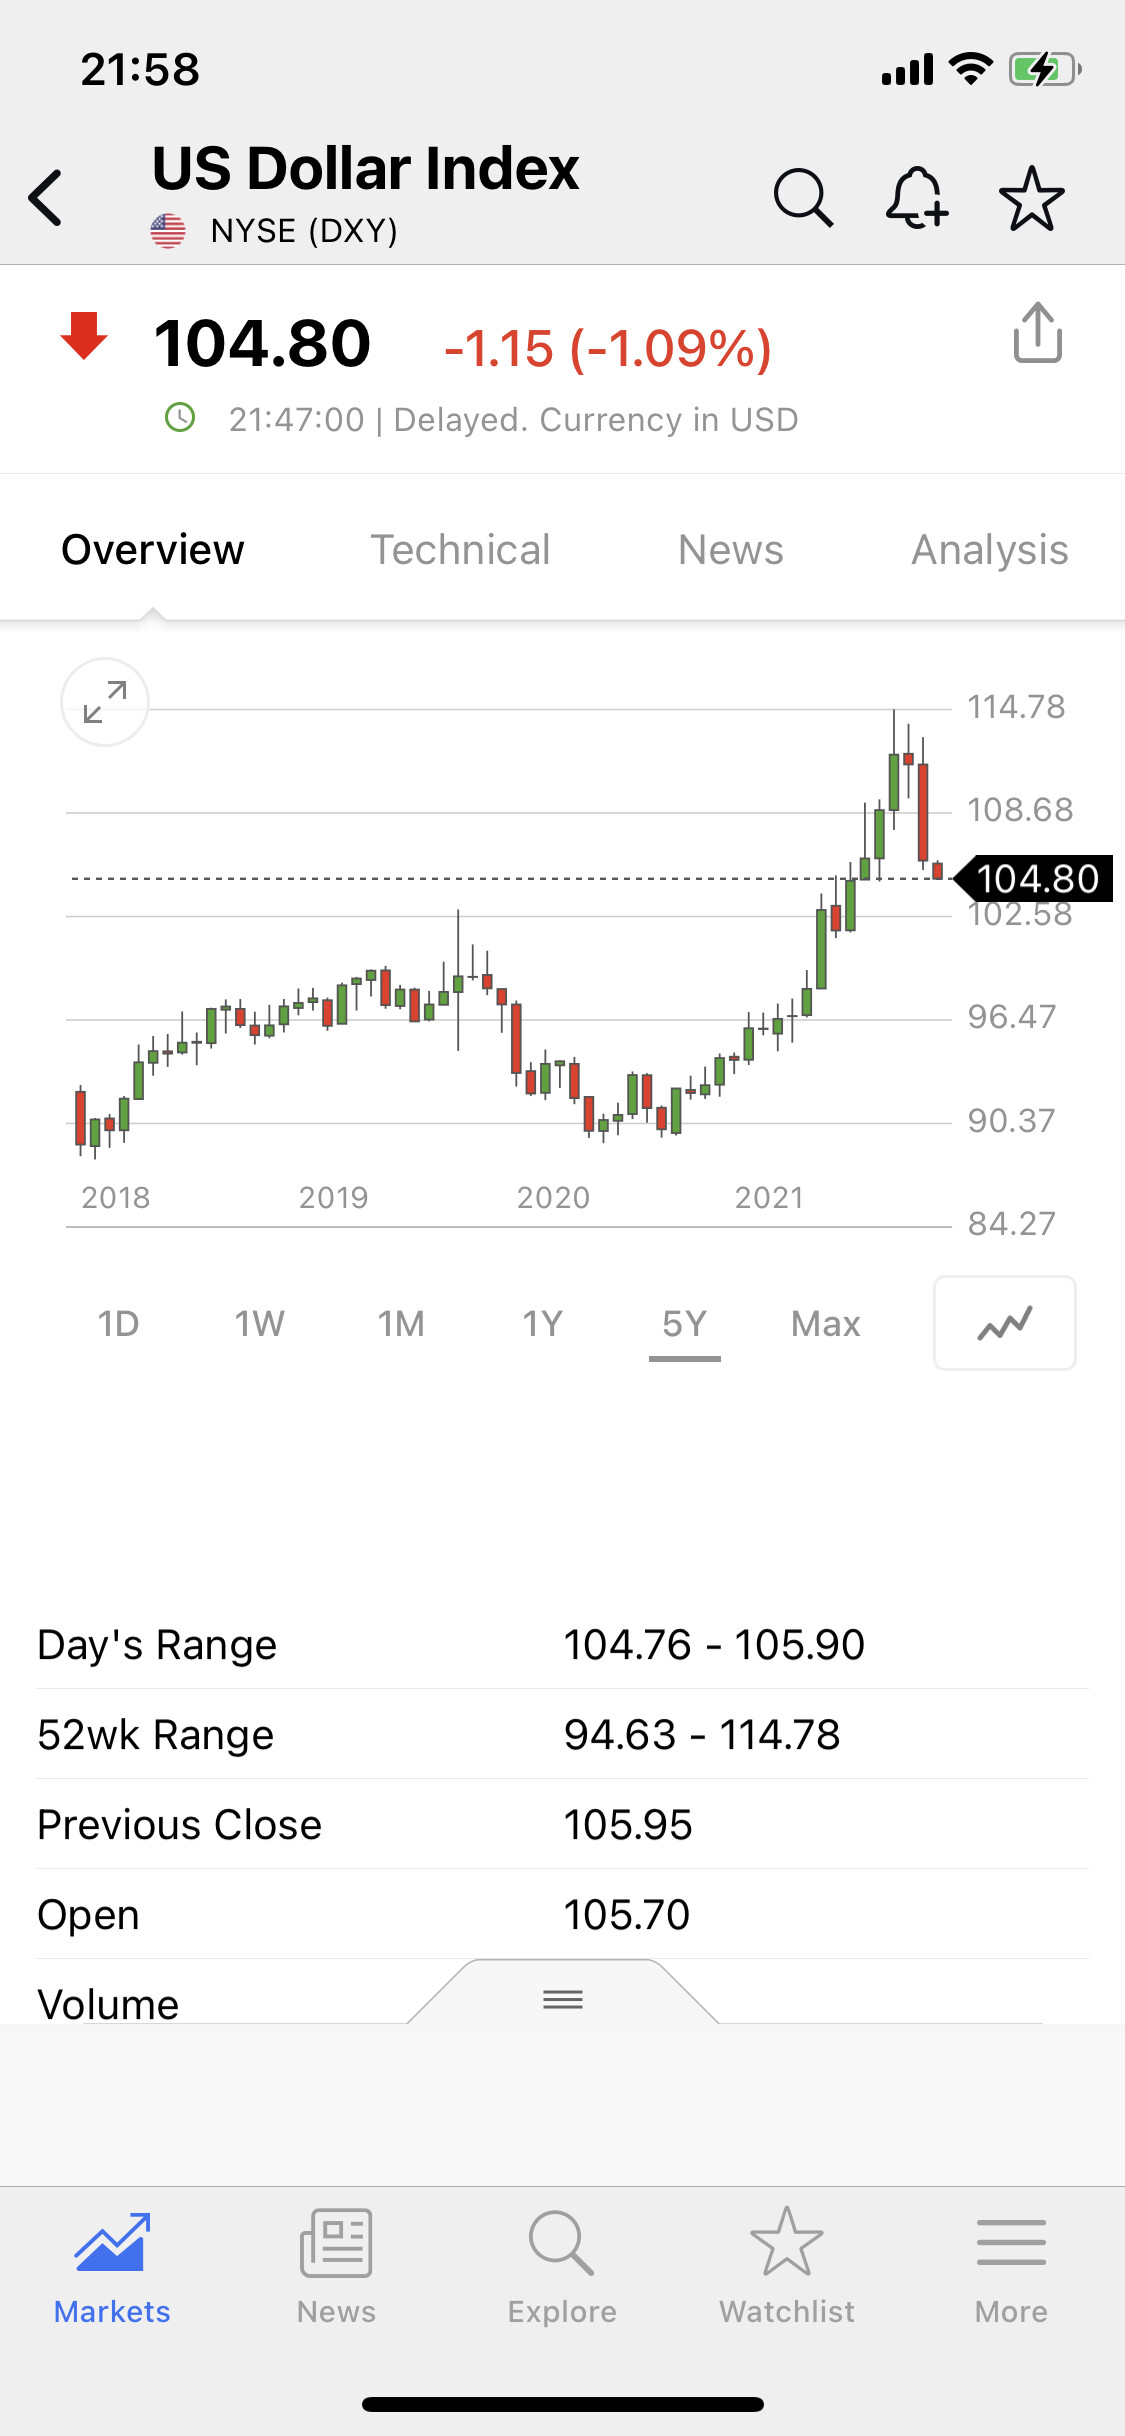This screenshot has height=2436, width=1125.
Task: Select the 1D chart range
Action: click(x=118, y=1324)
